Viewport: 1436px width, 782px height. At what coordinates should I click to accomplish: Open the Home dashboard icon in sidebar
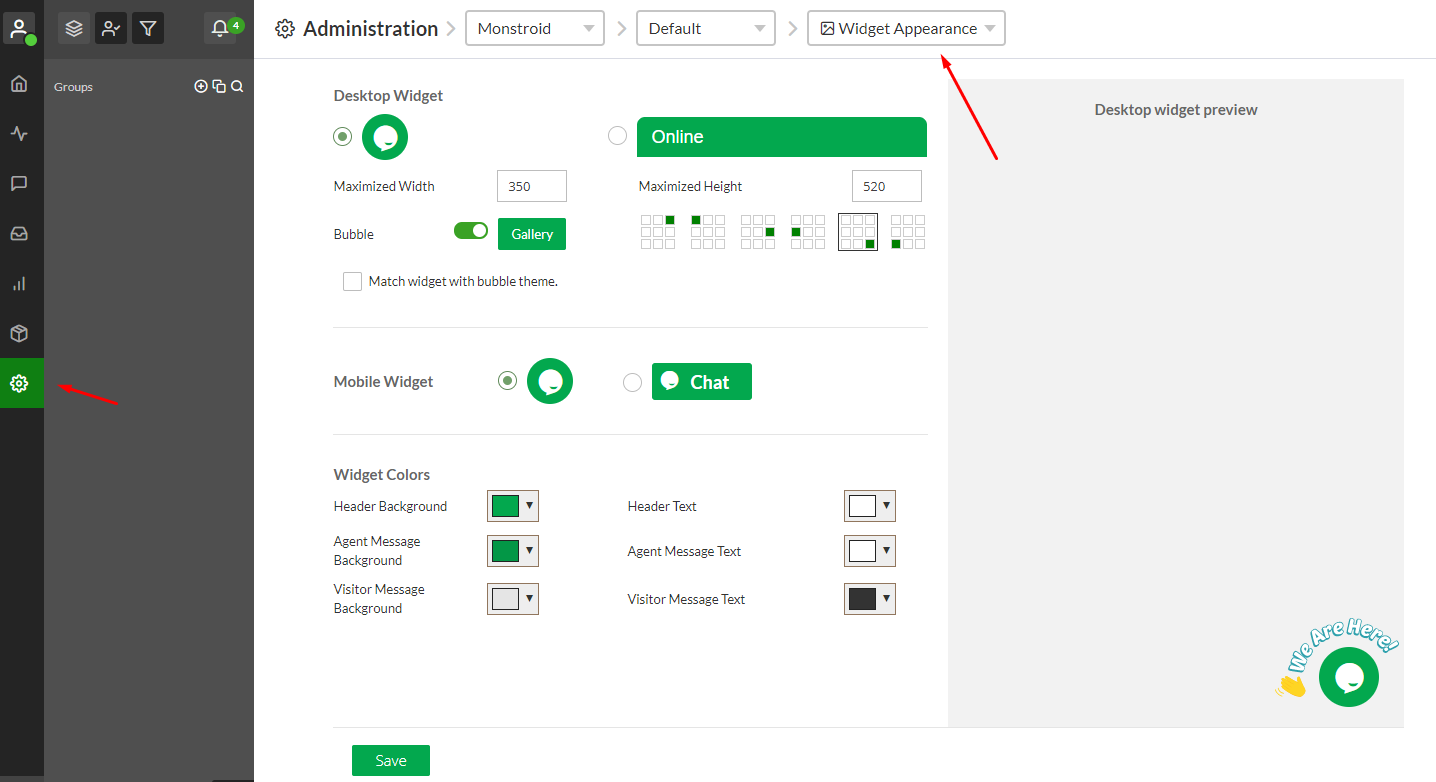(19, 84)
